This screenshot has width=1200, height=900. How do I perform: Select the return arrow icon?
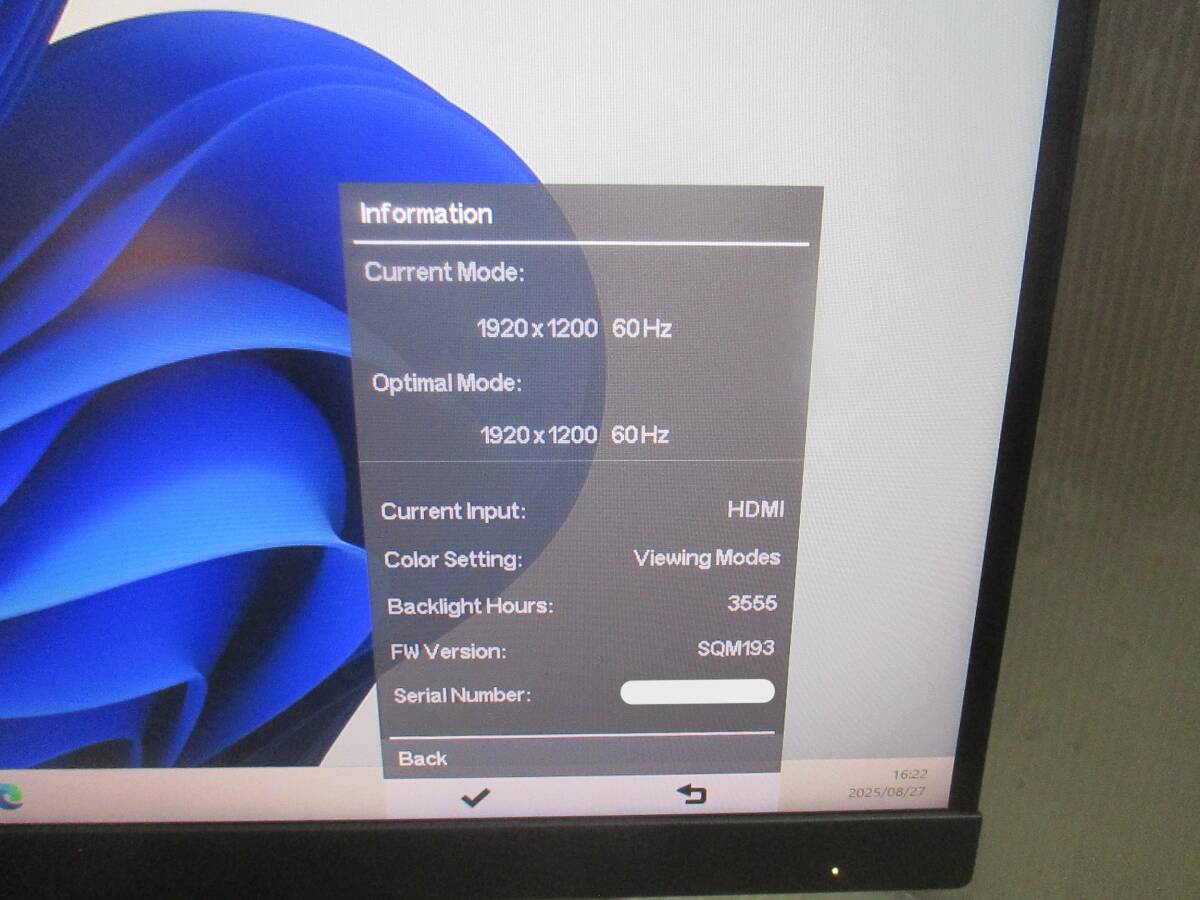coord(691,794)
